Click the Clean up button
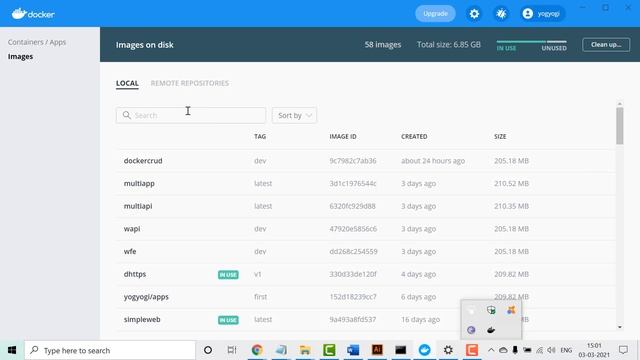 [606, 44]
